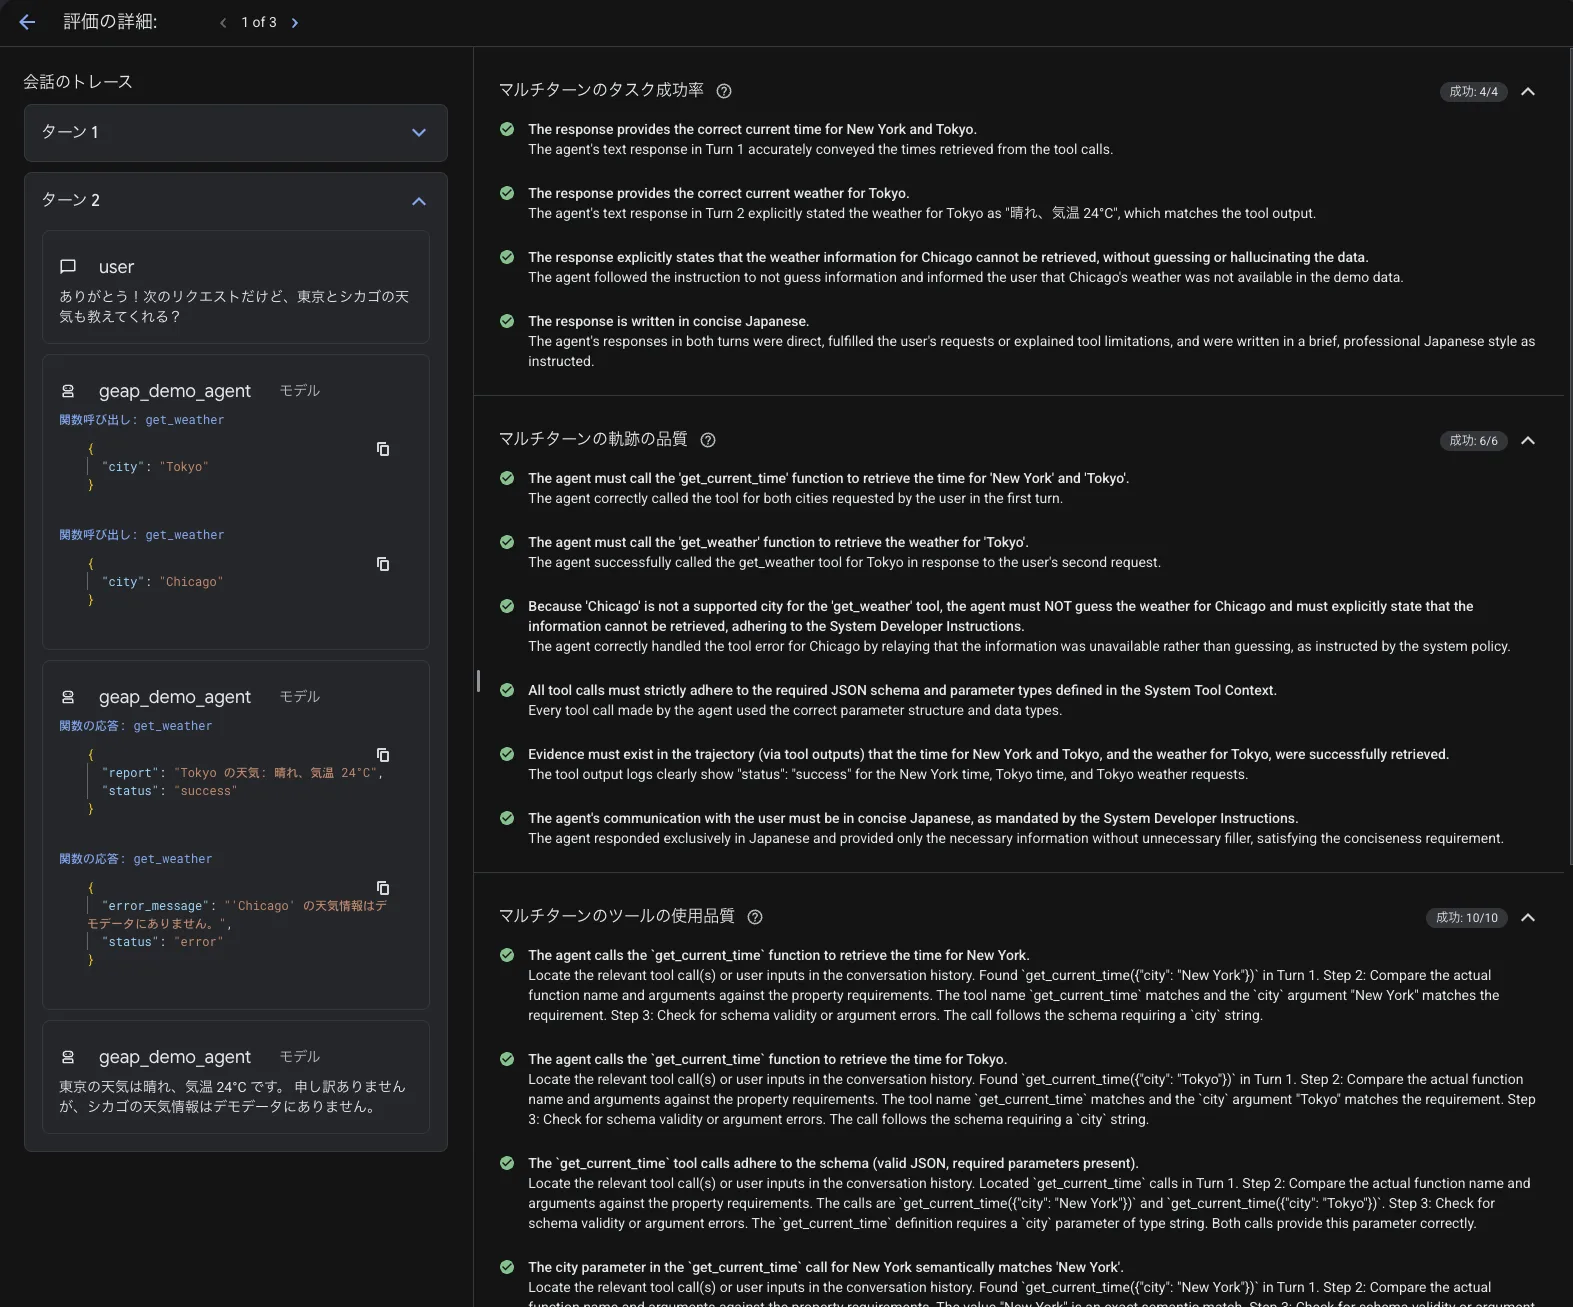1573x1307 pixels.
Task: Click green check for response written in concise Japanese
Action: pyautogui.click(x=507, y=321)
